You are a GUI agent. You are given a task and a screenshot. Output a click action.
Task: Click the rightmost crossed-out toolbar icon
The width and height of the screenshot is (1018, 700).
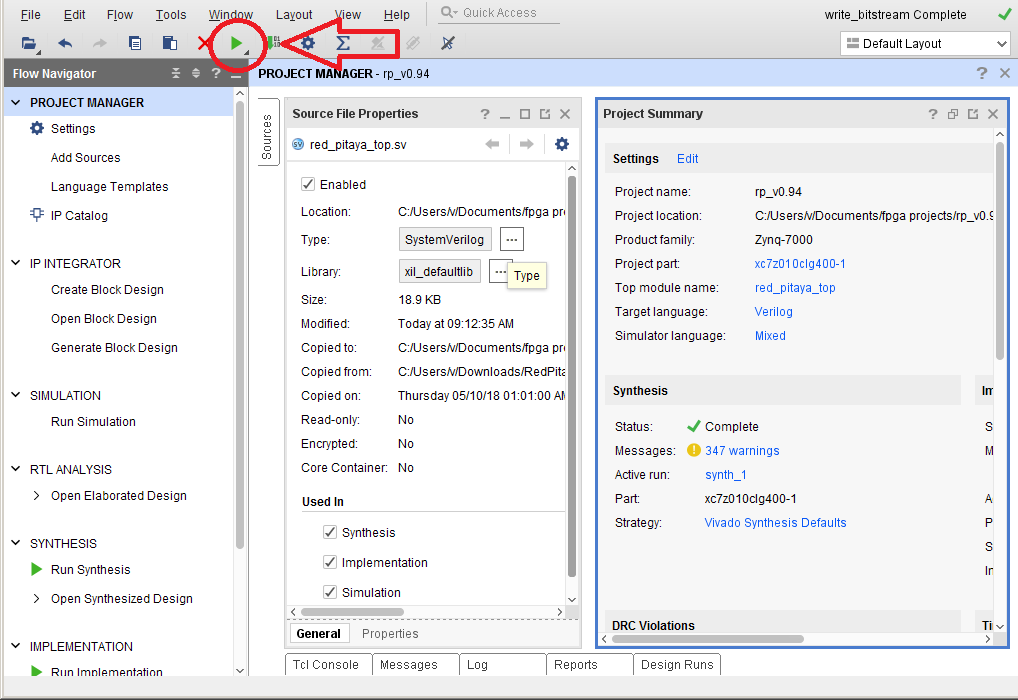click(447, 44)
